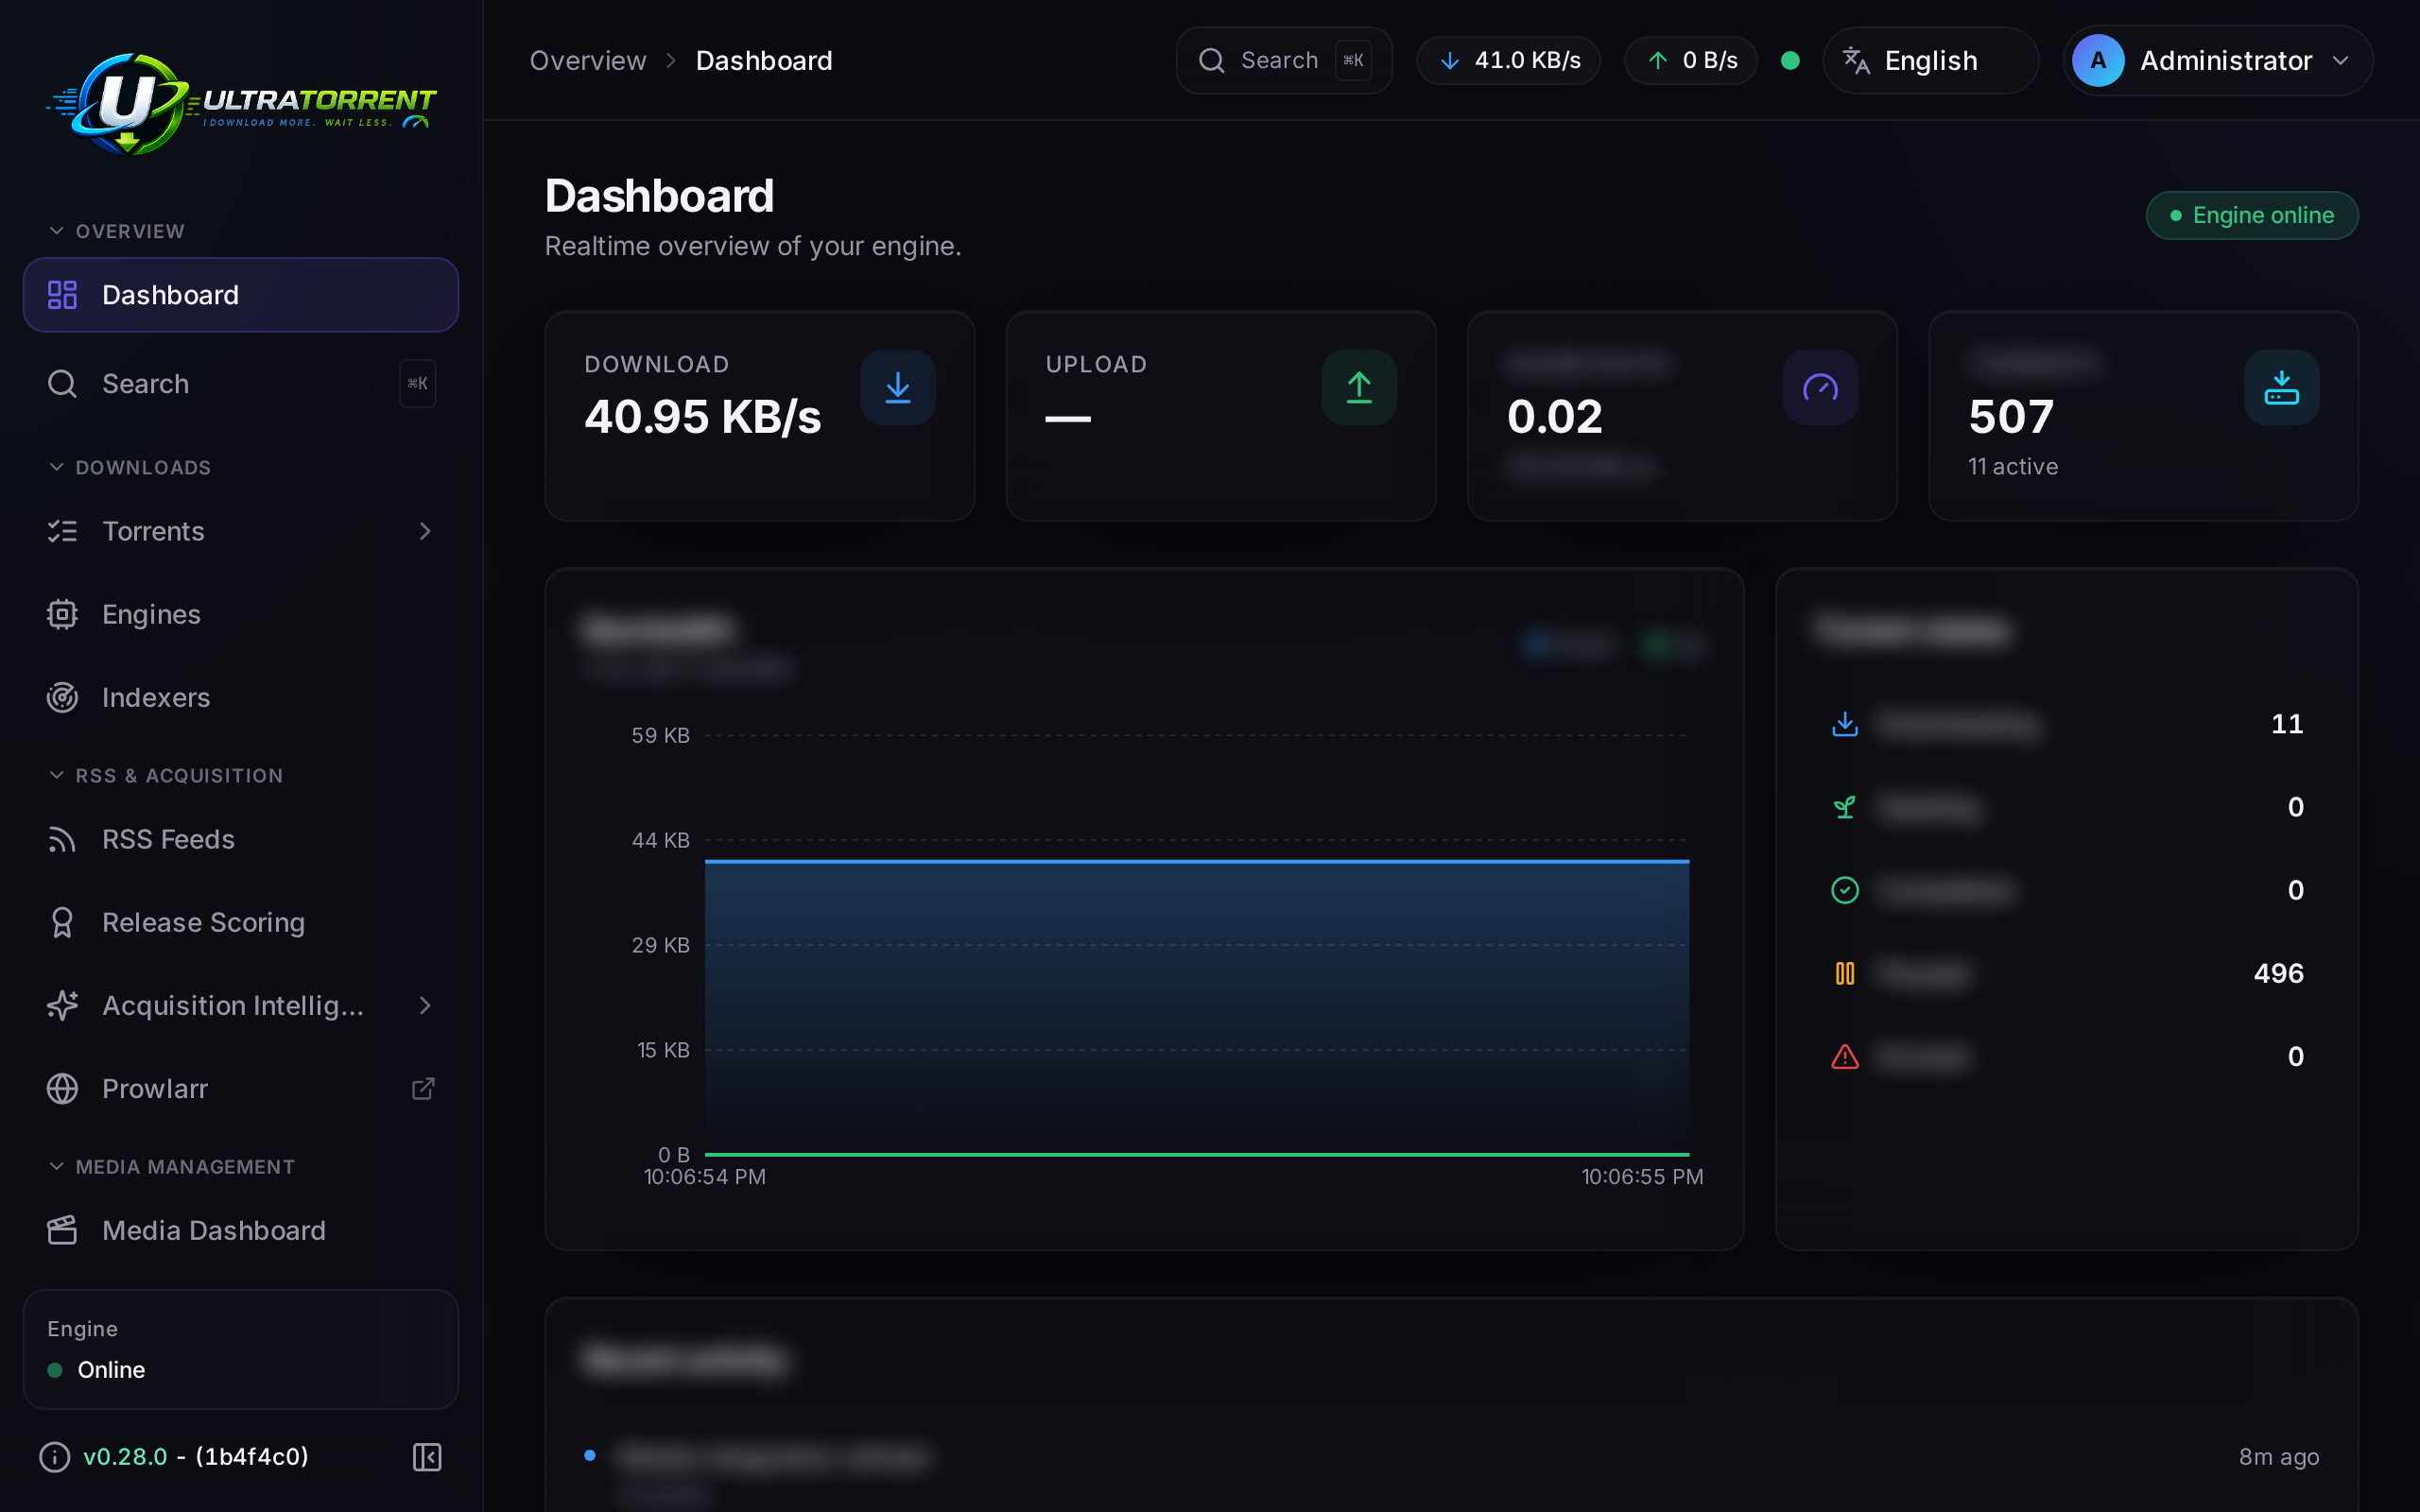Click the Dashboard grid icon in sidebar
The image size is (2420, 1512).
(x=62, y=295)
